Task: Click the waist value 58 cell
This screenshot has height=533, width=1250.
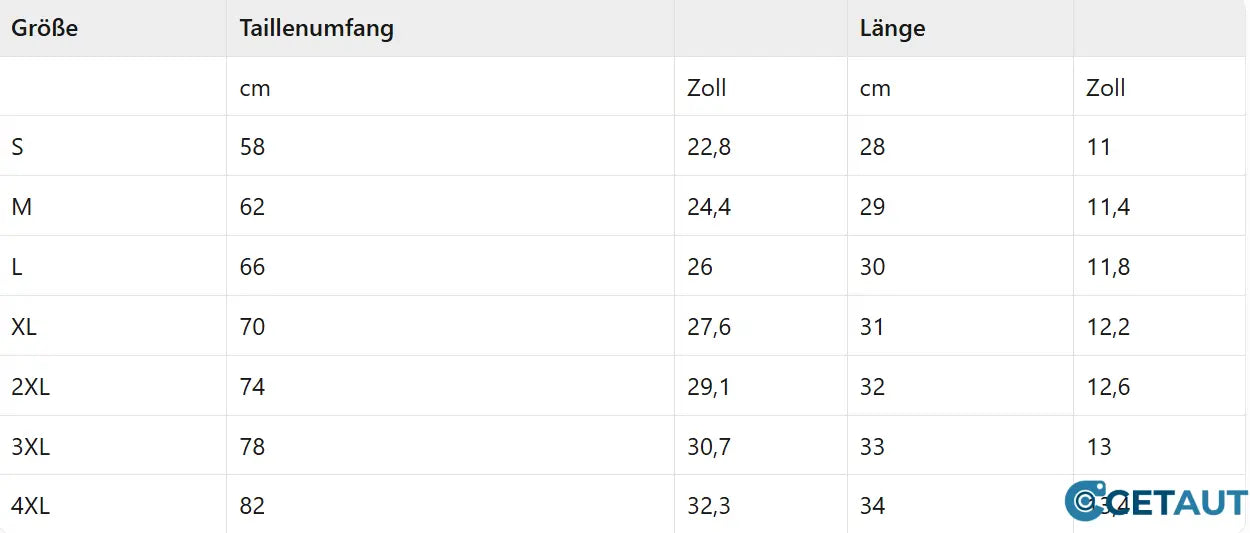Action: click(x=252, y=147)
